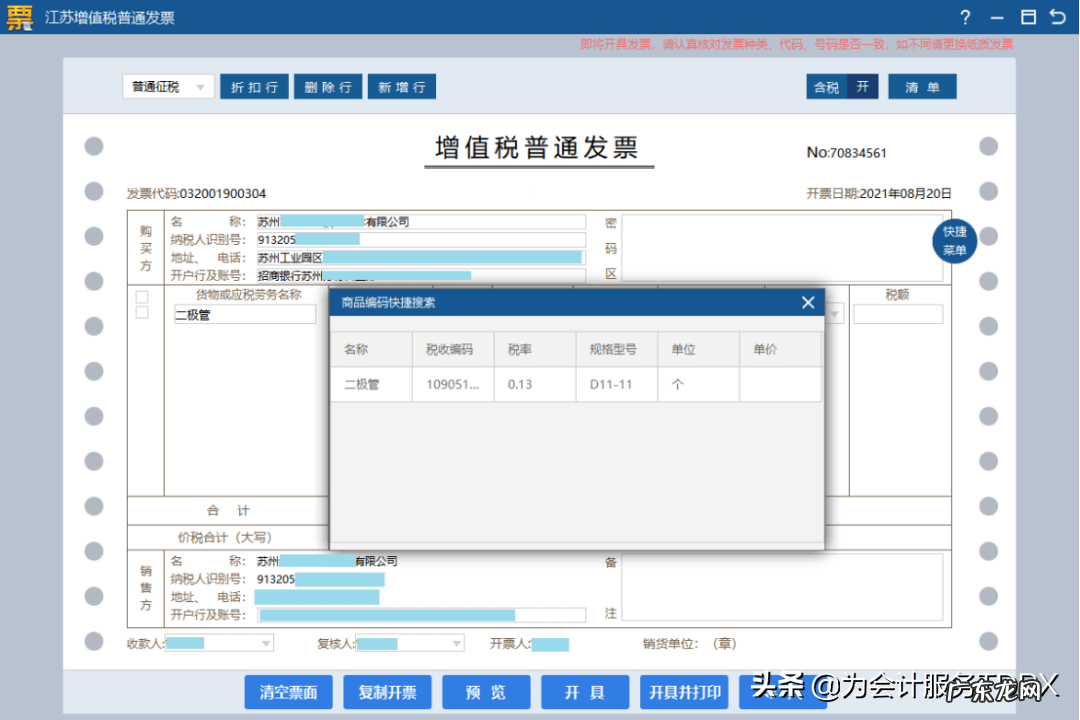This screenshot has height=720, width=1080.
Task: Issue the invoice with 开具
Action: coord(584,692)
